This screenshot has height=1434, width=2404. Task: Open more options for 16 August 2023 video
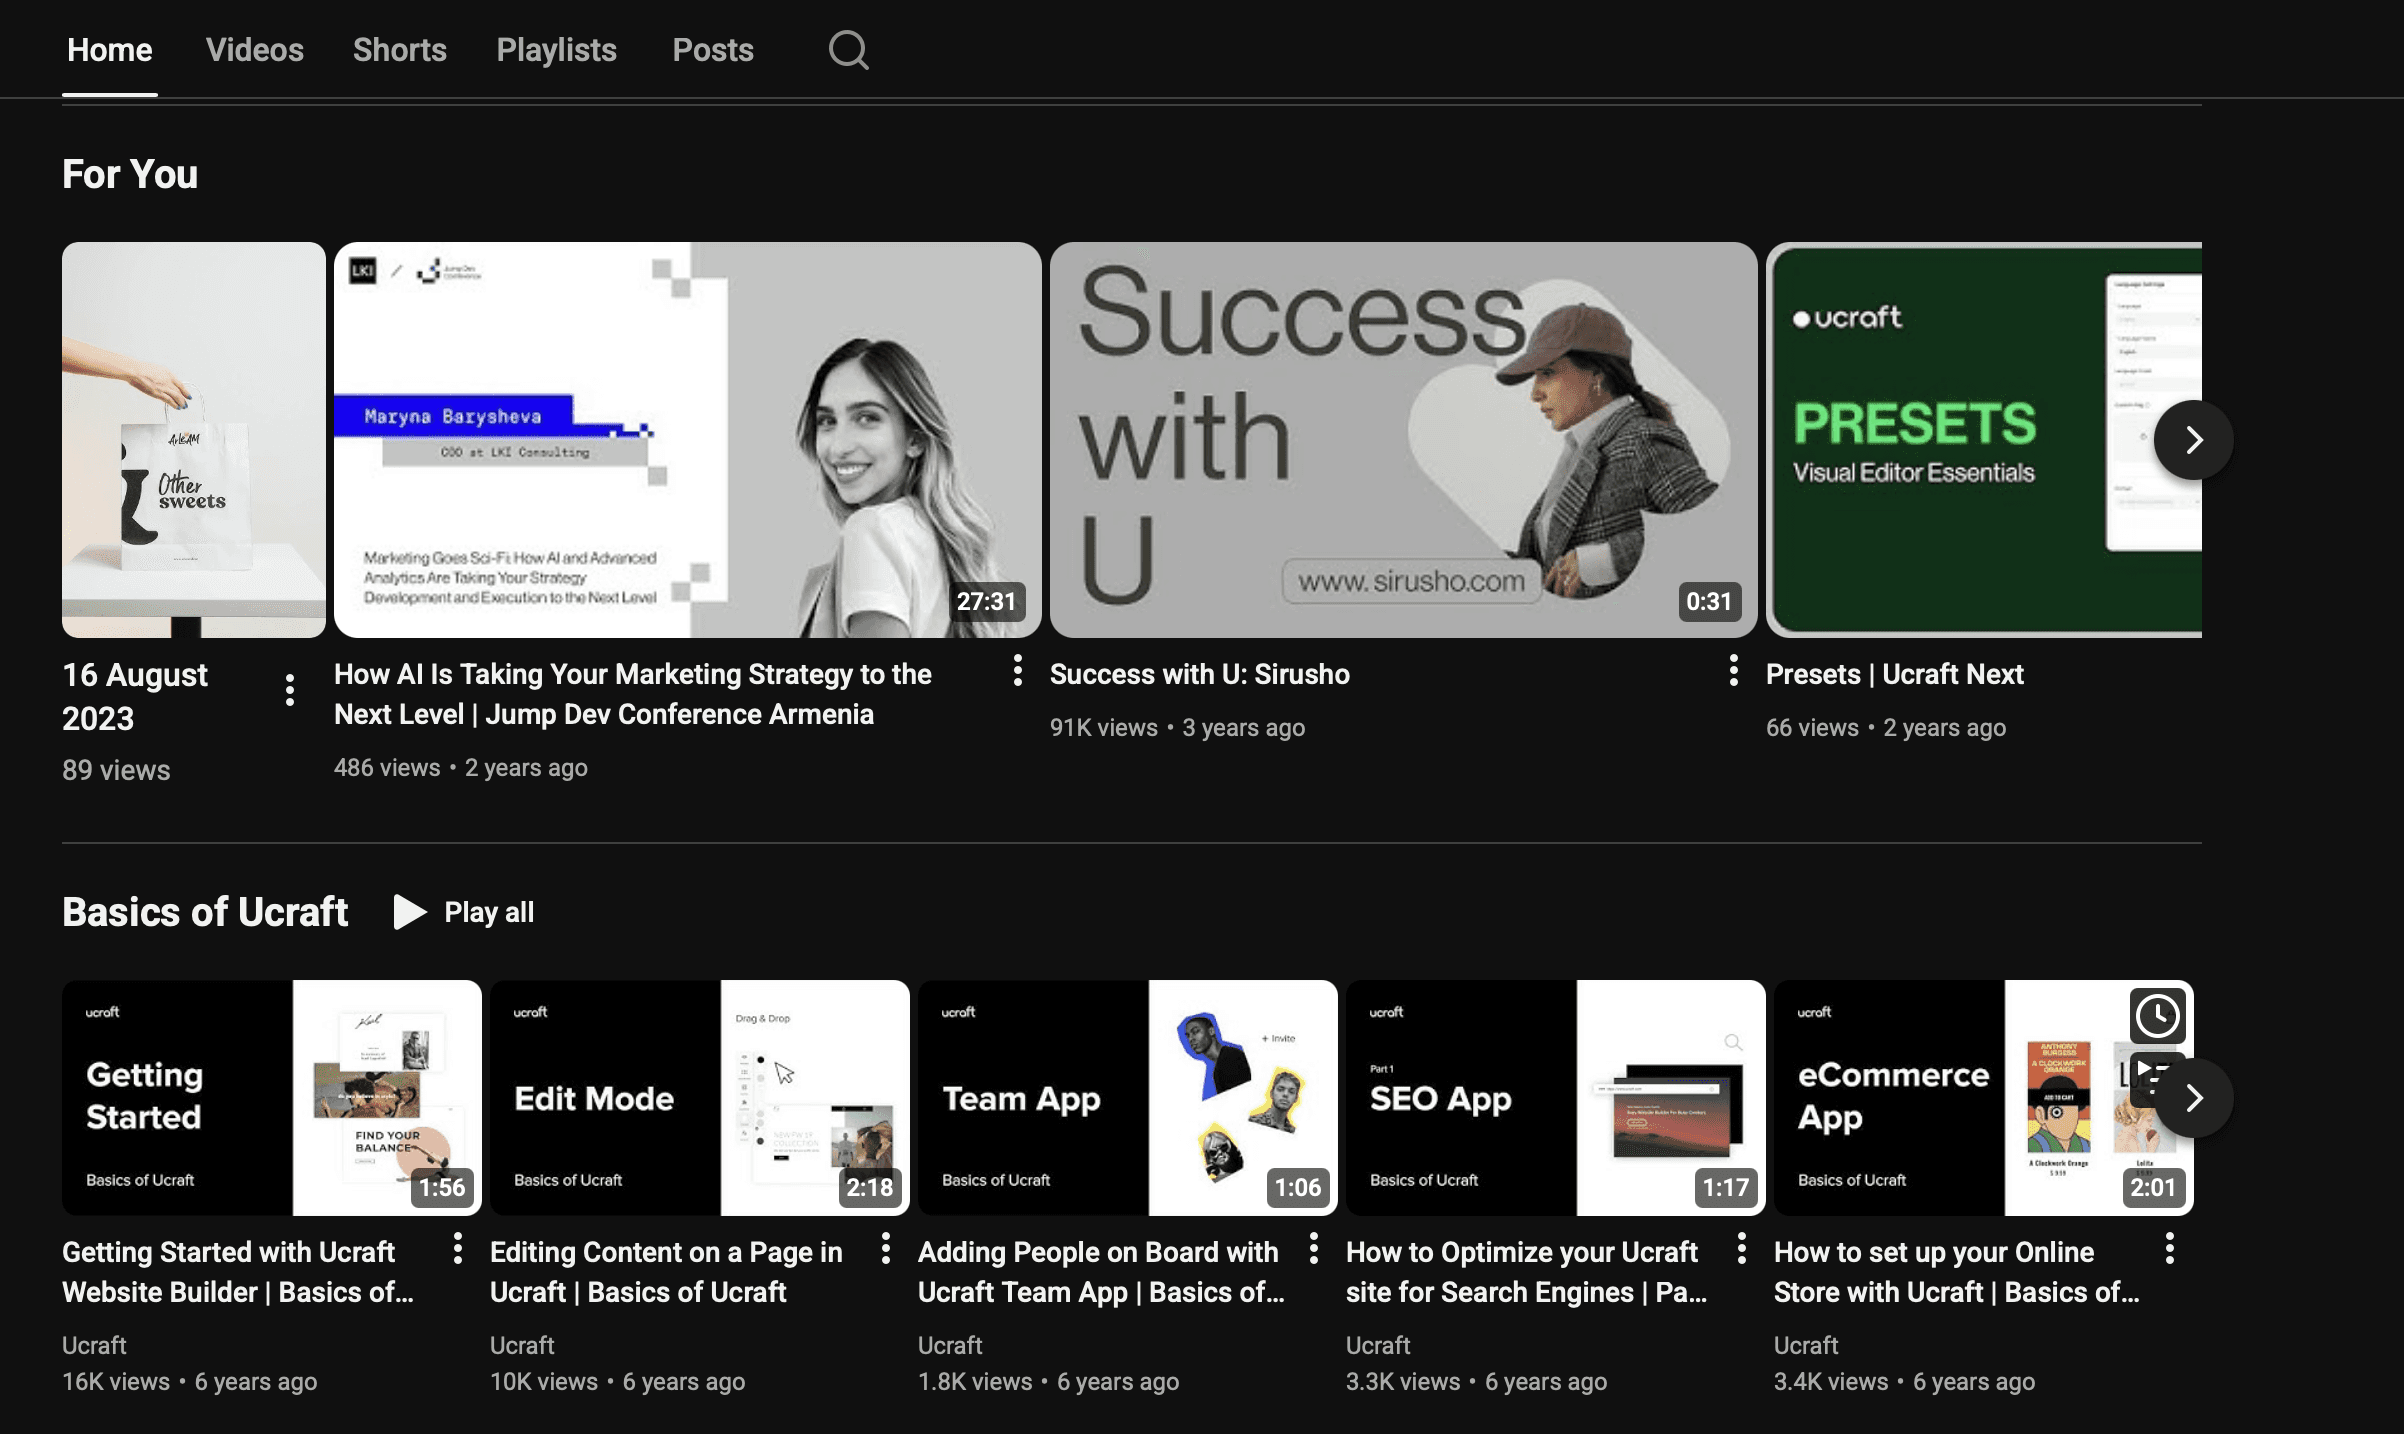click(290, 690)
